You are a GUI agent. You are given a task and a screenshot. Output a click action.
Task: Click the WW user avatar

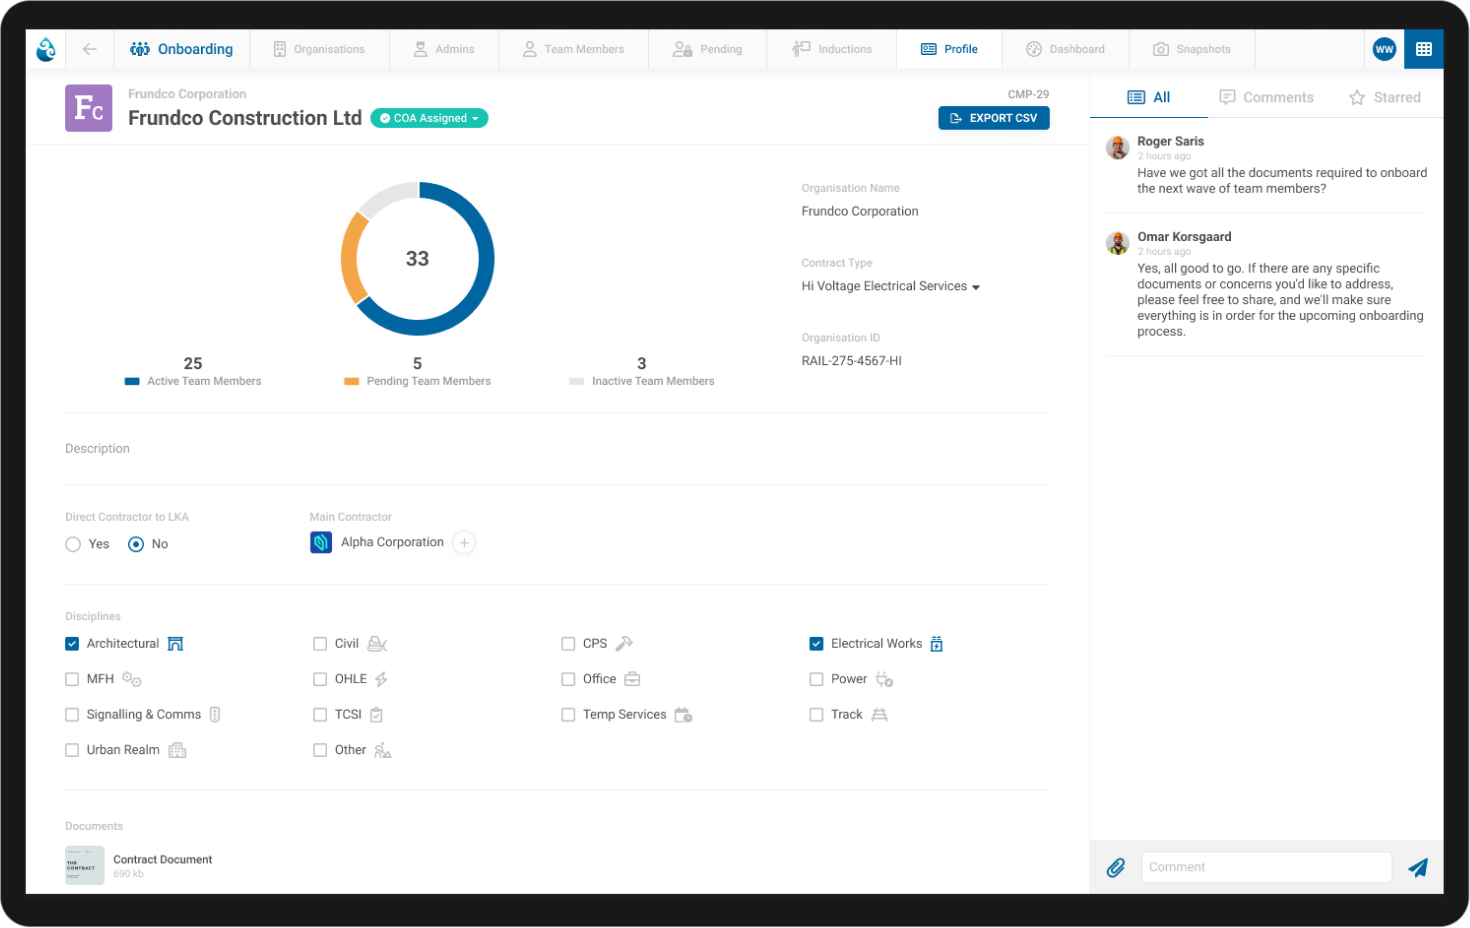click(1383, 48)
